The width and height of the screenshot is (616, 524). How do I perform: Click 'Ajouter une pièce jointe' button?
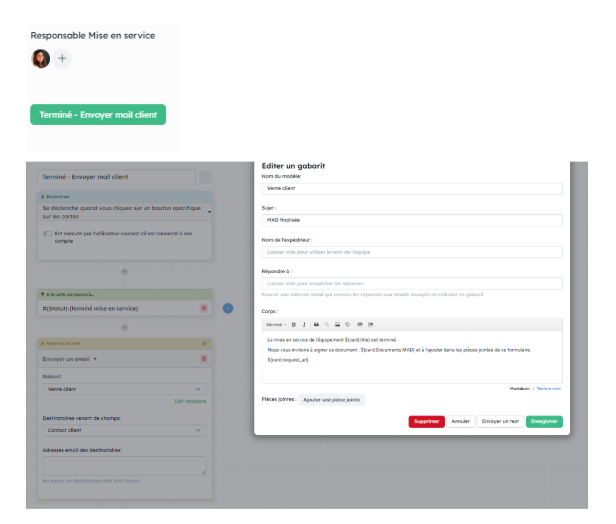[x=331, y=399]
